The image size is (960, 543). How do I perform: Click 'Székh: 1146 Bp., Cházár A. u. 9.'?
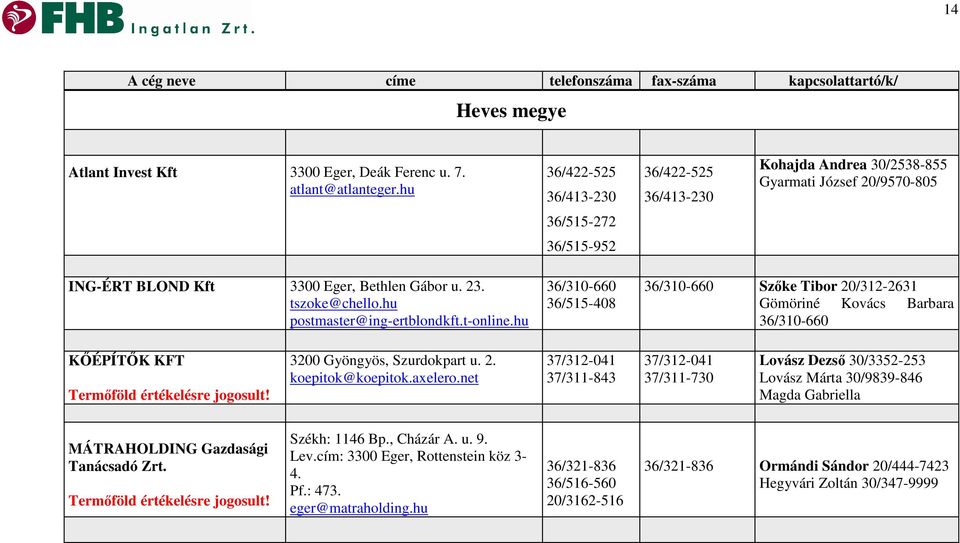pyautogui.click(x=389, y=439)
